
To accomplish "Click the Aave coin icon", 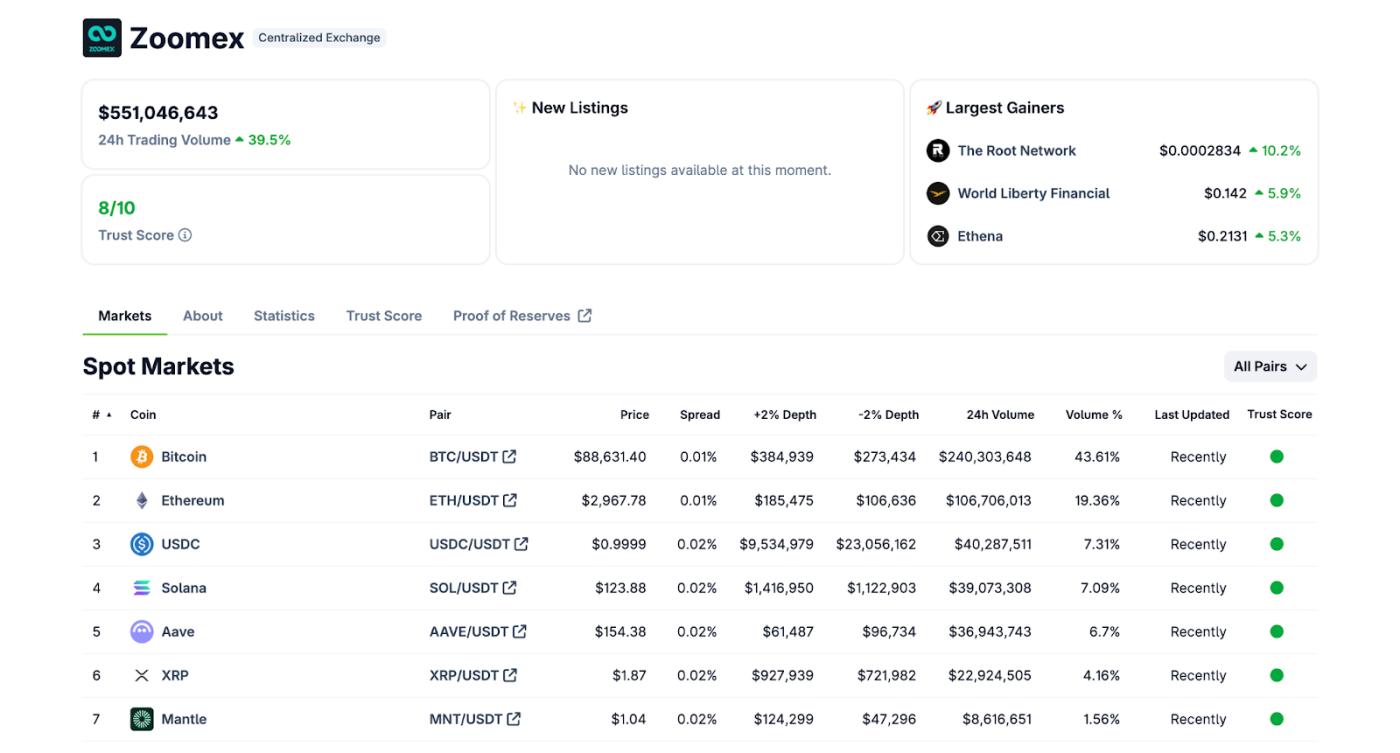I will (x=142, y=632).
